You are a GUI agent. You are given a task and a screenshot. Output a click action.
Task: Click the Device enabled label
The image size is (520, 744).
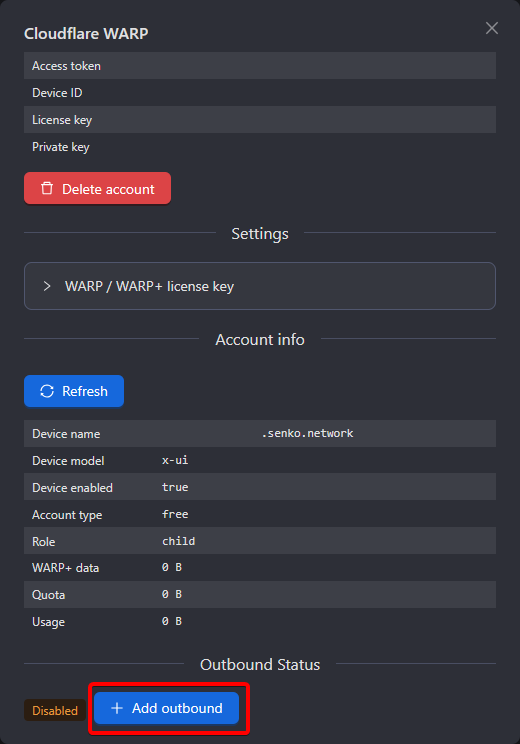(72, 488)
